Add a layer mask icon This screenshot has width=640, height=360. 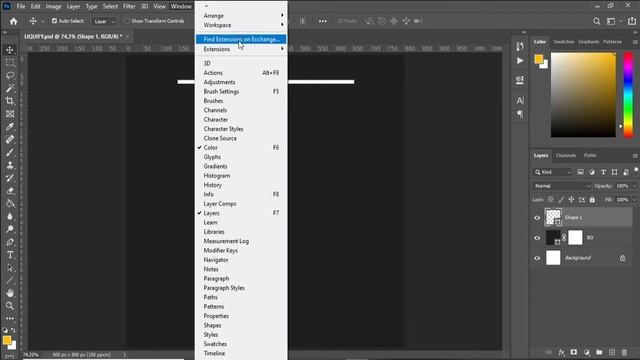574,352
